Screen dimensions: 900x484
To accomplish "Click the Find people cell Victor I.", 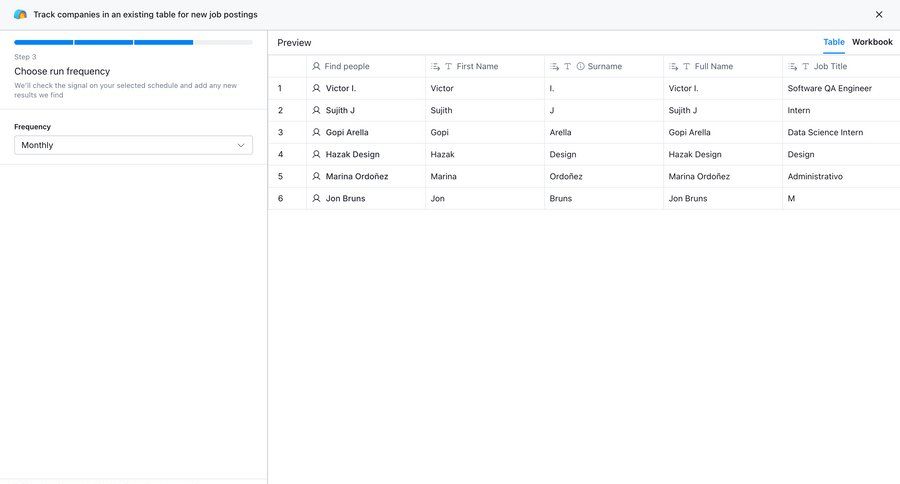I will click(366, 88).
